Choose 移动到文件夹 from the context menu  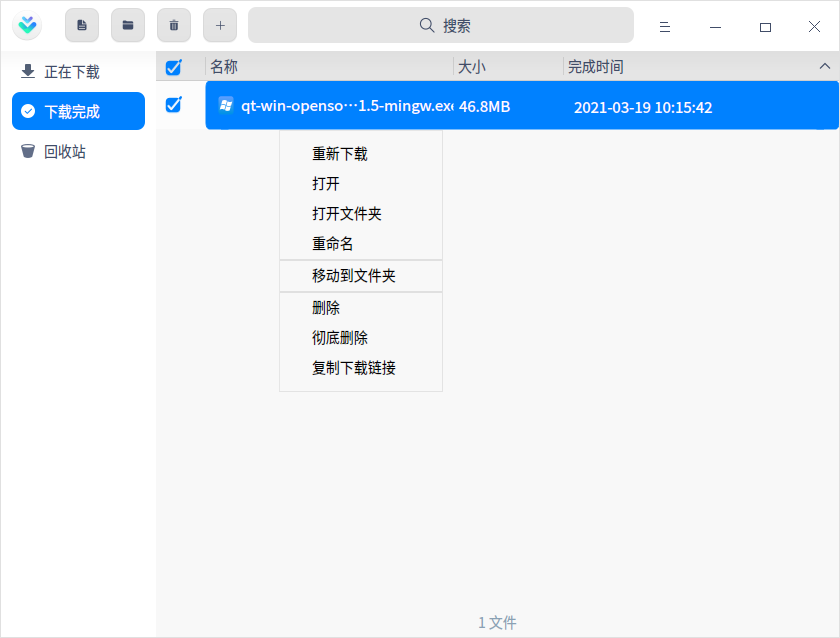point(361,276)
